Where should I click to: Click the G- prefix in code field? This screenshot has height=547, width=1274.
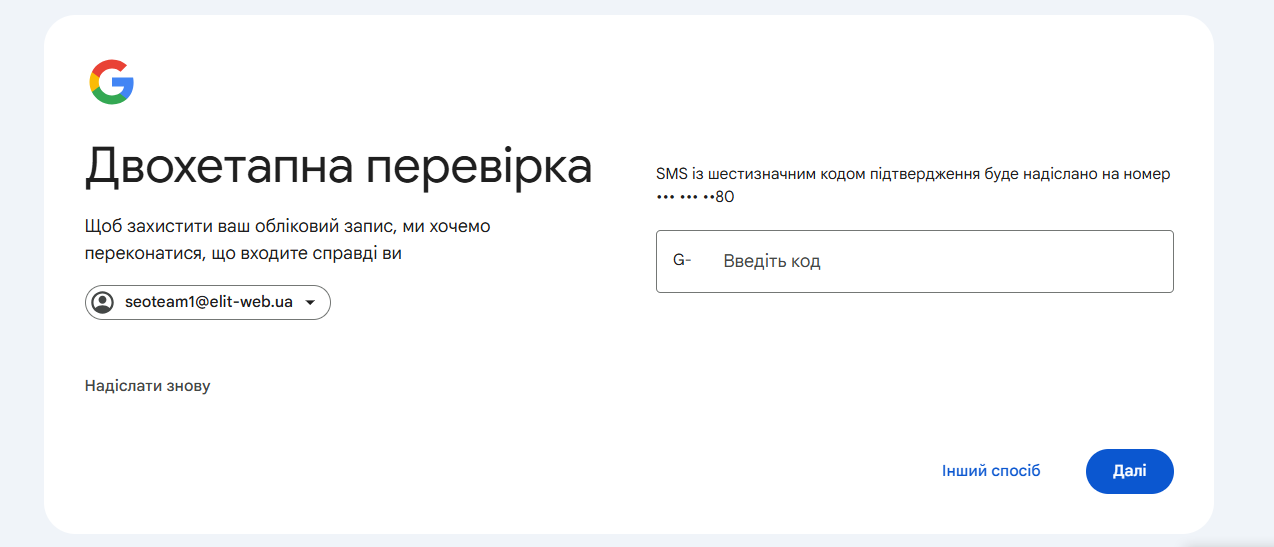coord(682,260)
